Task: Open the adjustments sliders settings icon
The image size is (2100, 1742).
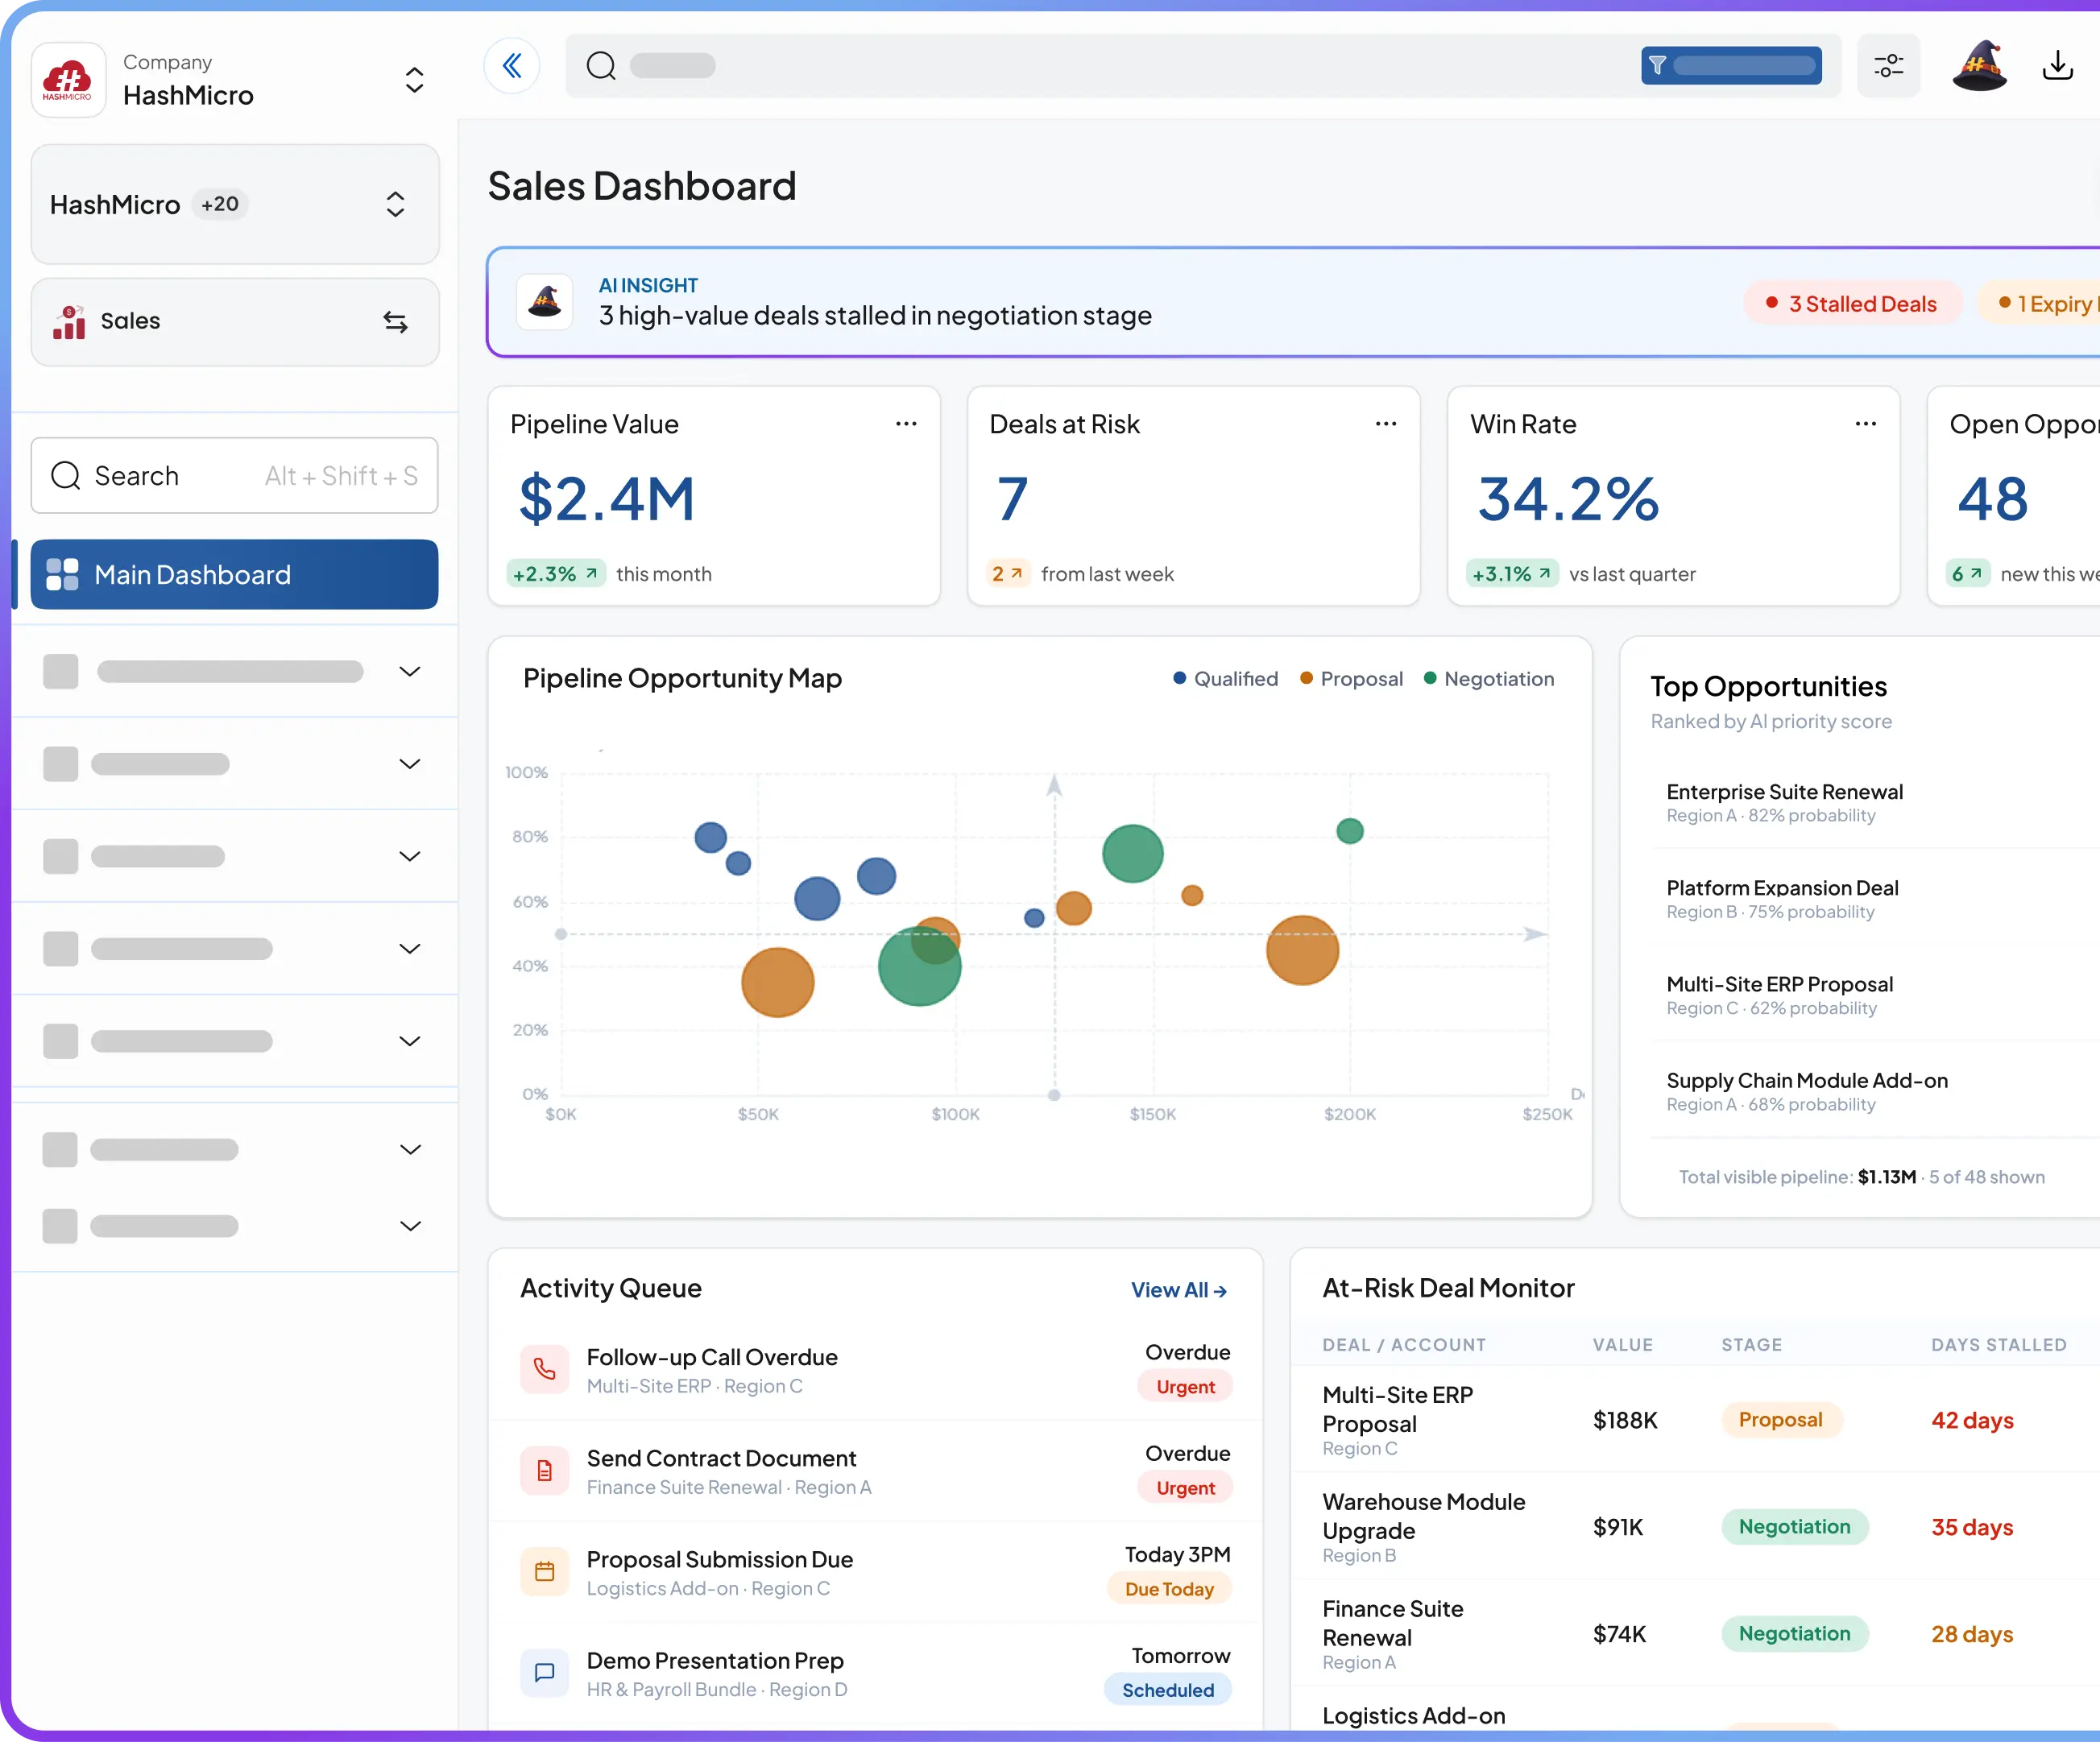Action: tap(1889, 66)
